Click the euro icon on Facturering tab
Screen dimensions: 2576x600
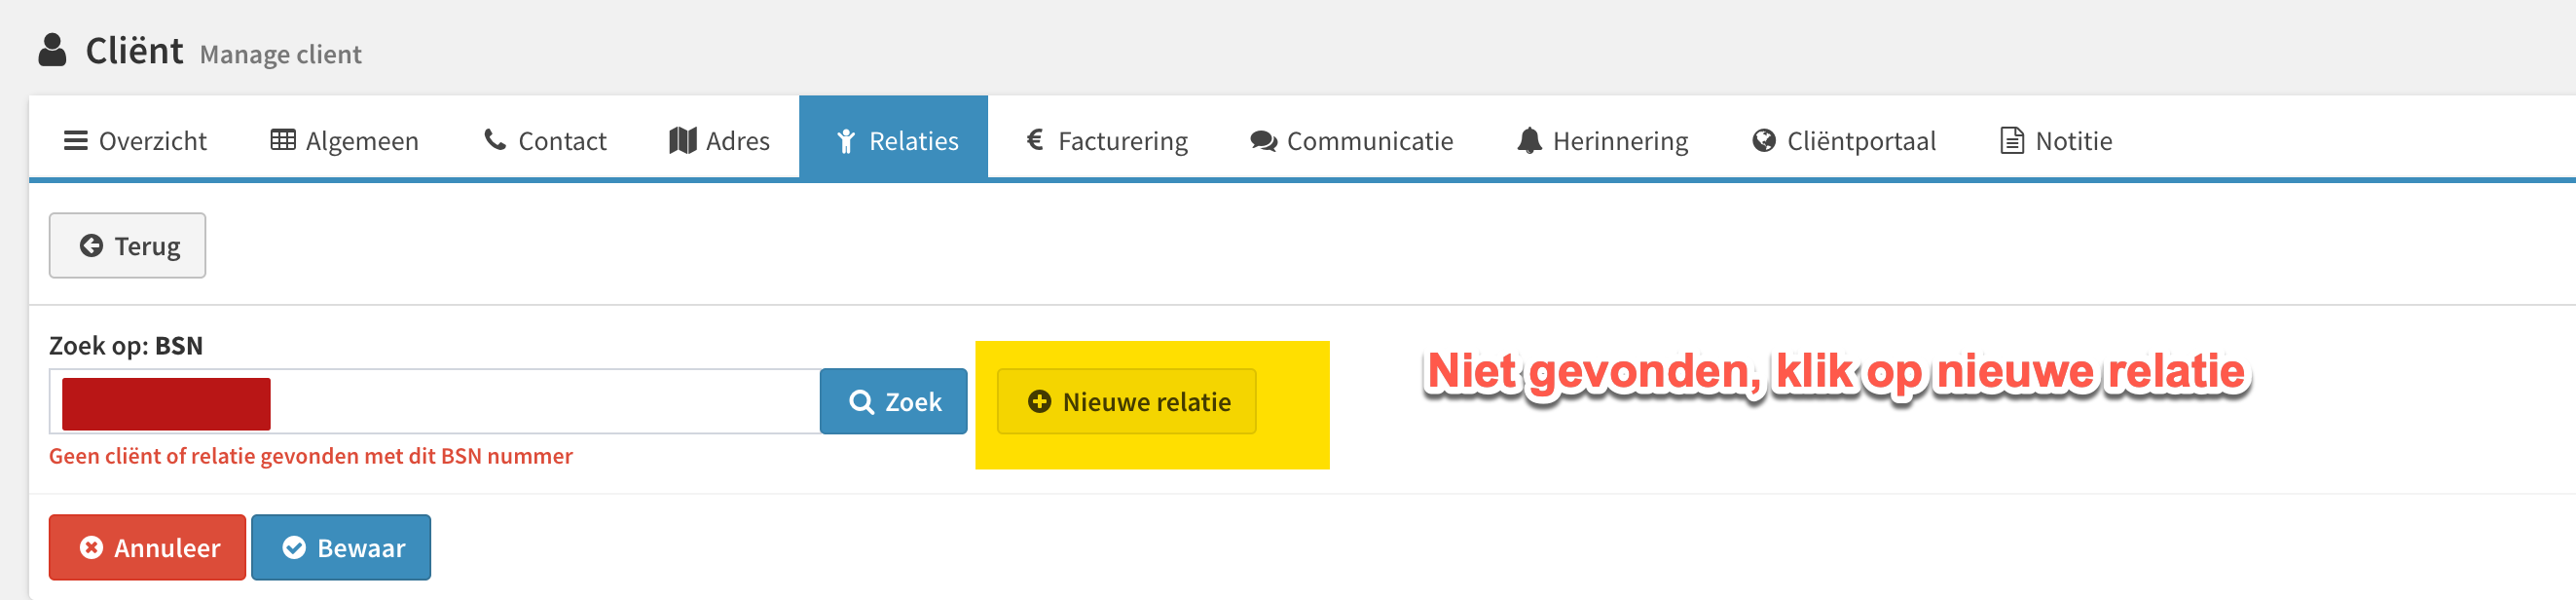(x=1035, y=139)
